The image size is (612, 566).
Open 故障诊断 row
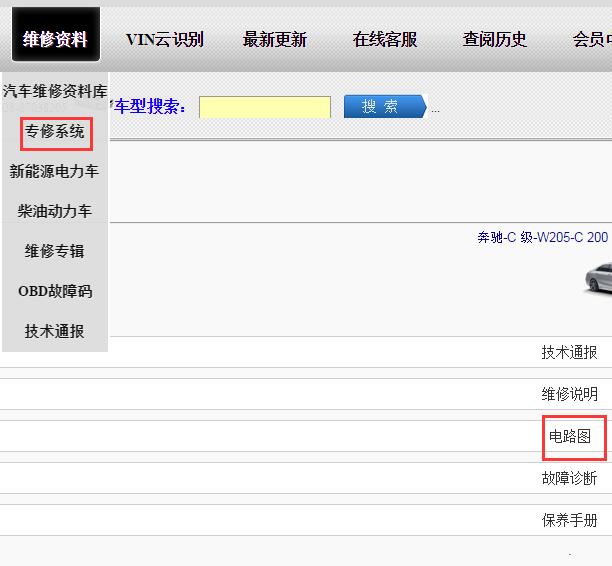click(569, 478)
